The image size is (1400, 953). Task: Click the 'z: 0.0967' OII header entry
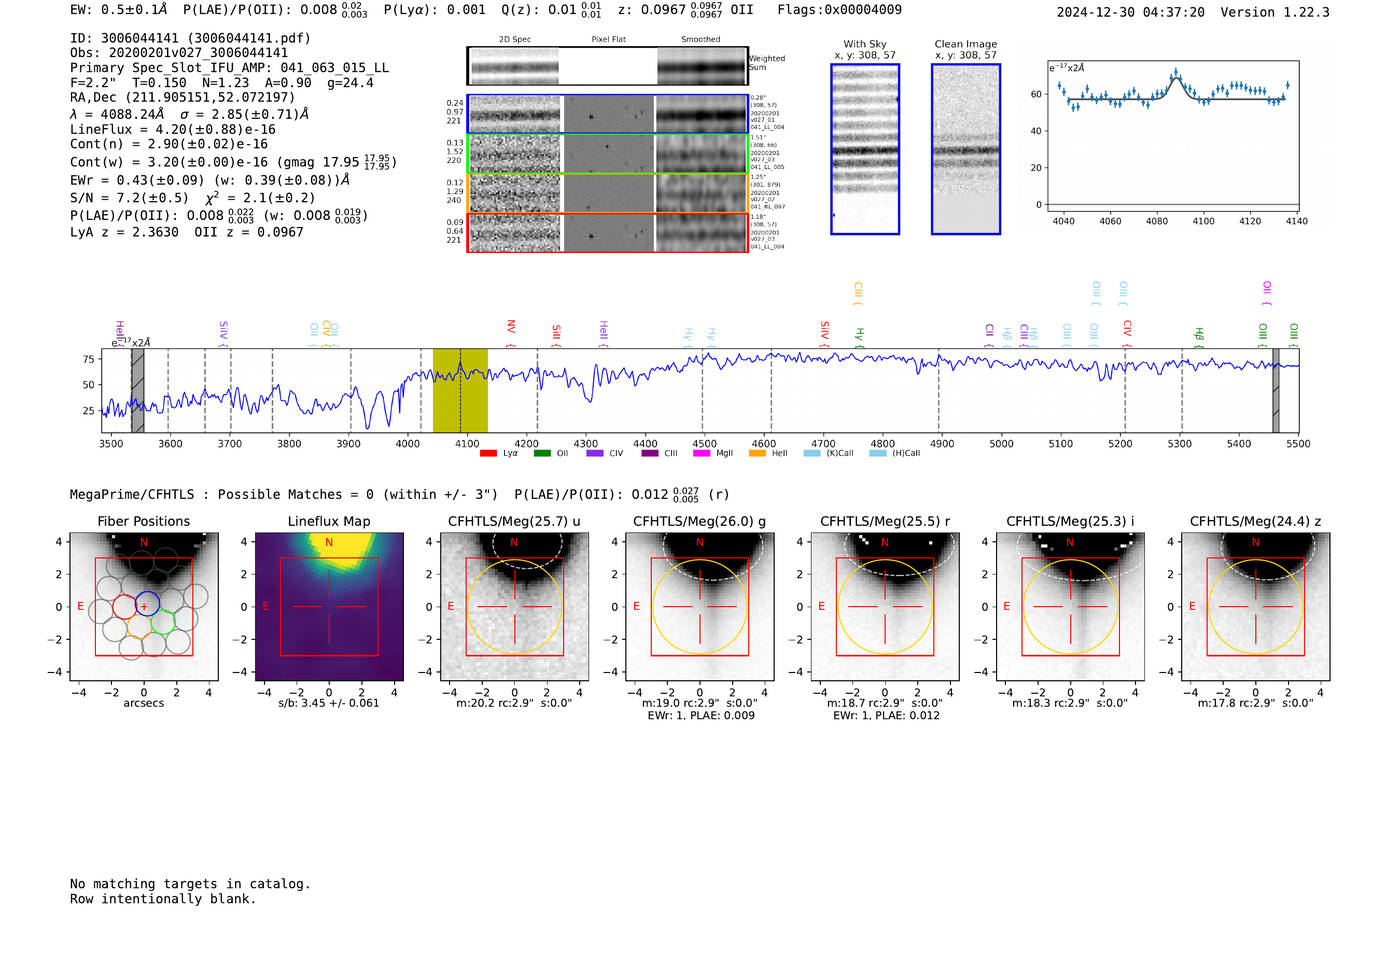coord(686,10)
